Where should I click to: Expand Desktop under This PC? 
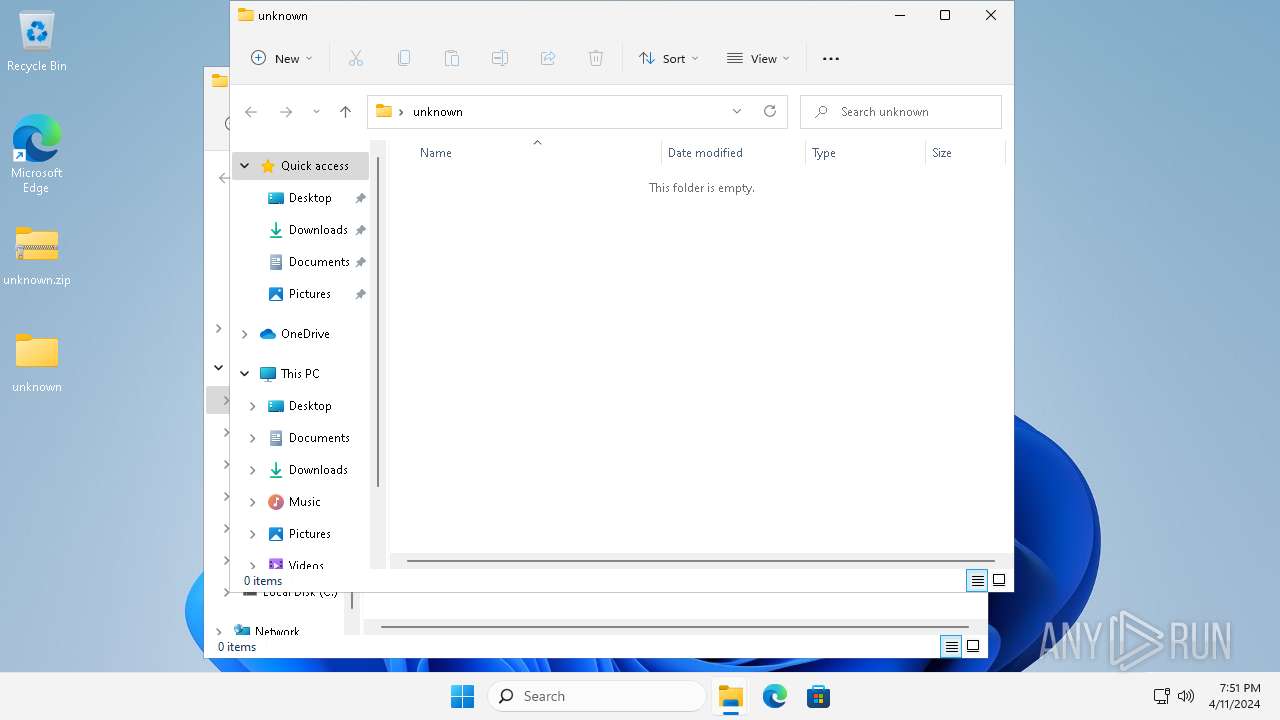252,406
